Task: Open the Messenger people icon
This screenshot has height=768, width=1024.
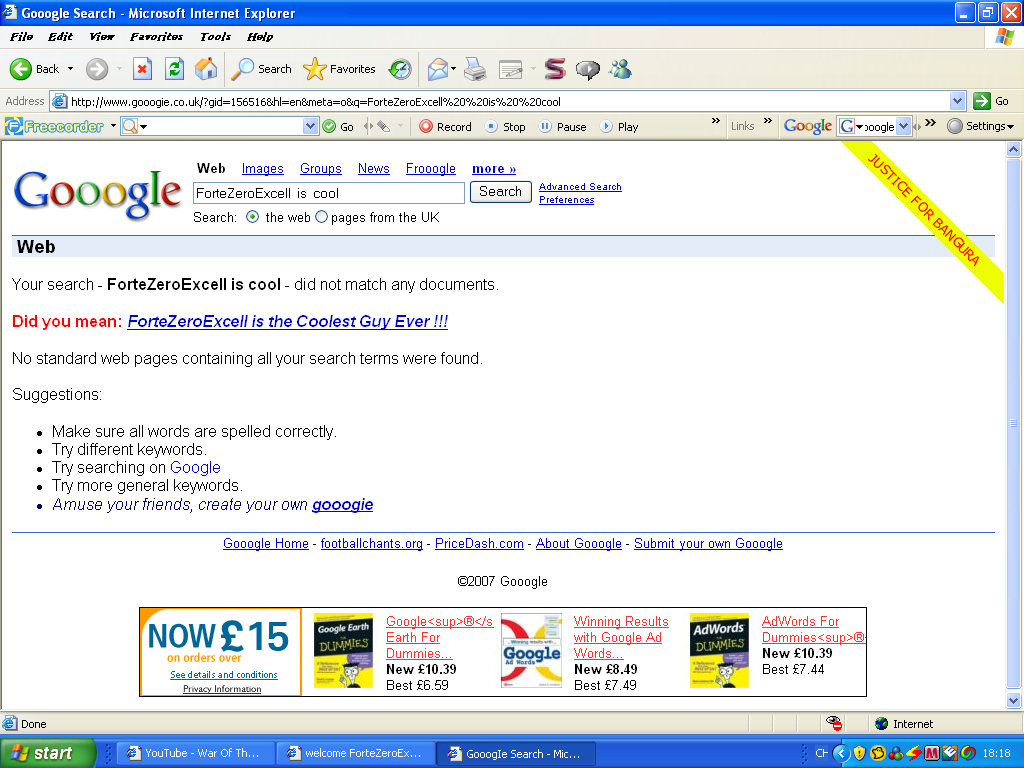Action: pyautogui.click(x=620, y=69)
